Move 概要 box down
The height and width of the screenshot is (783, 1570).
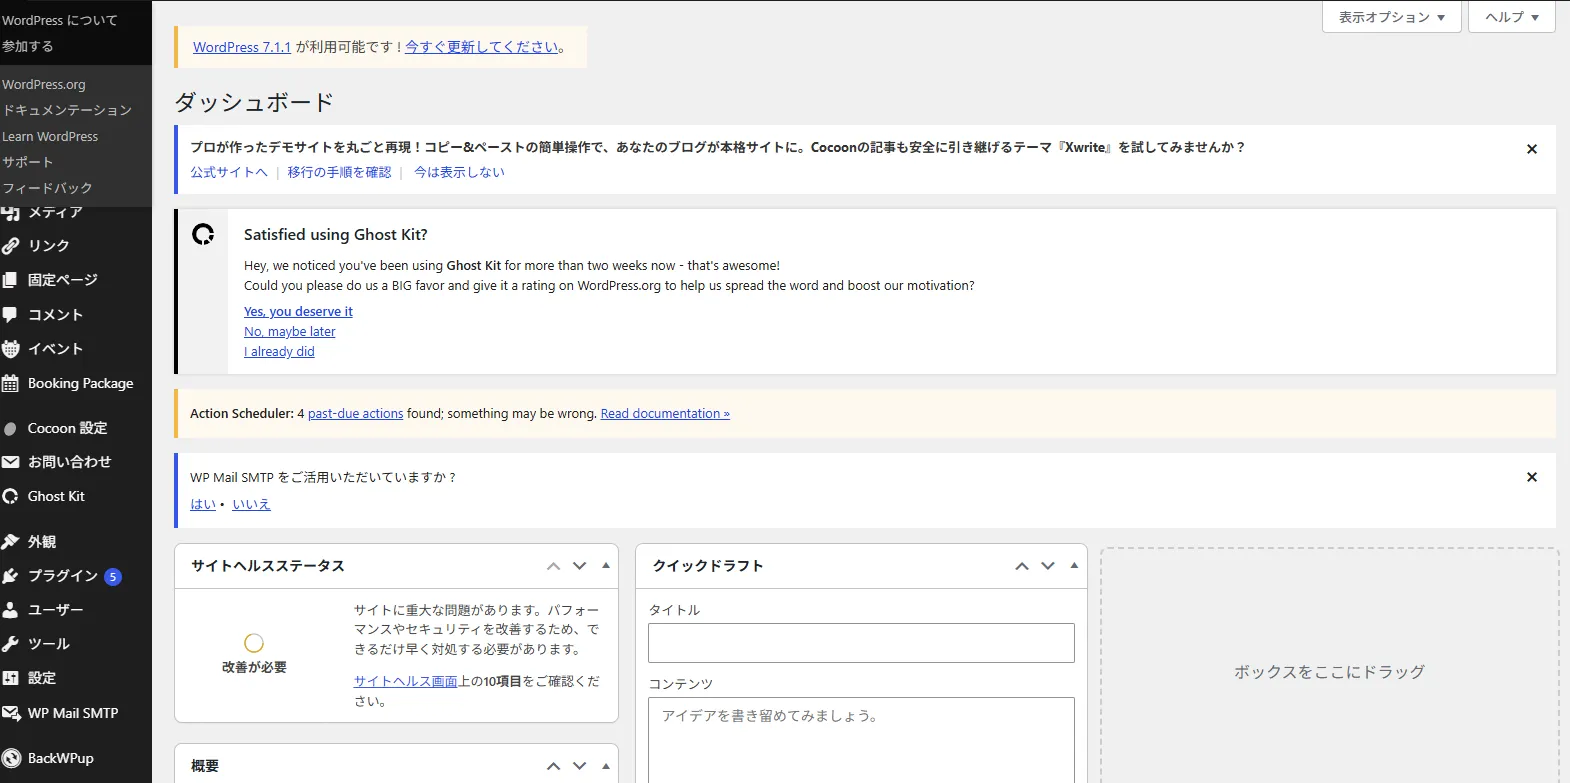[x=579, y=766]
